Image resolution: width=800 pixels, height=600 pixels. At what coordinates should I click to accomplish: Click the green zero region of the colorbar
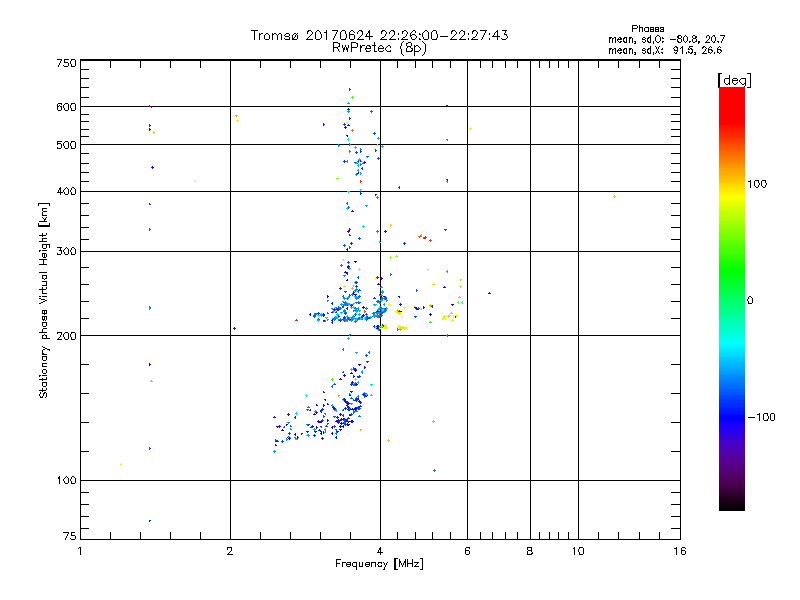click(x=732, y=300)
